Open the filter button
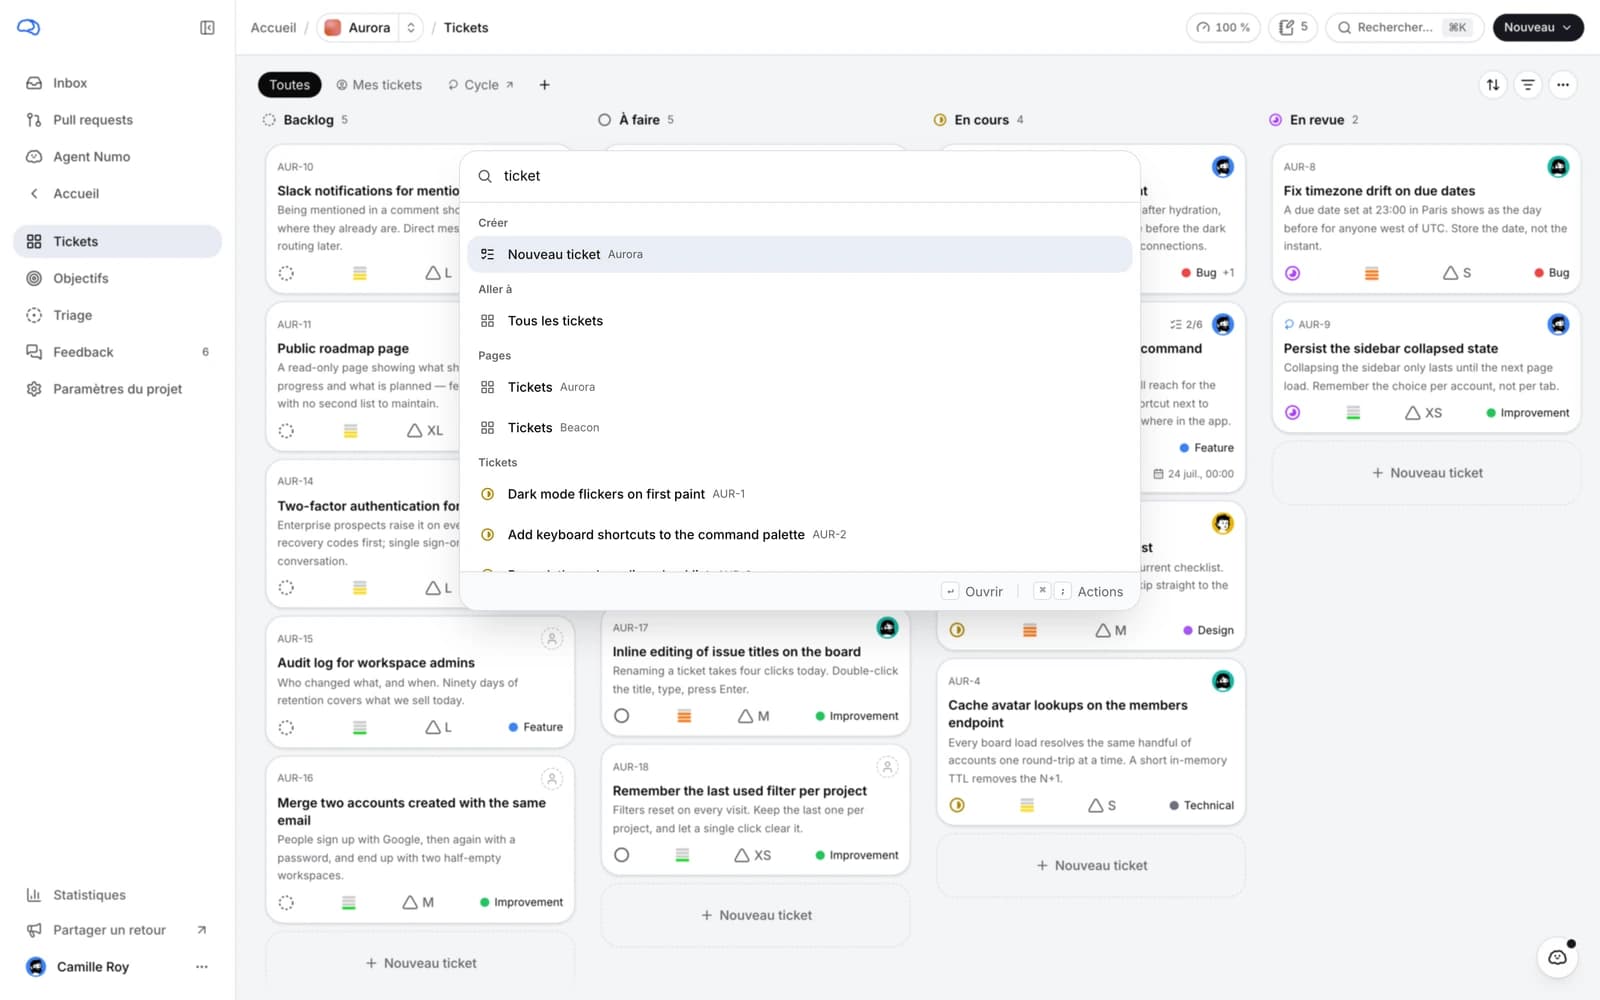 (1528, 85)
